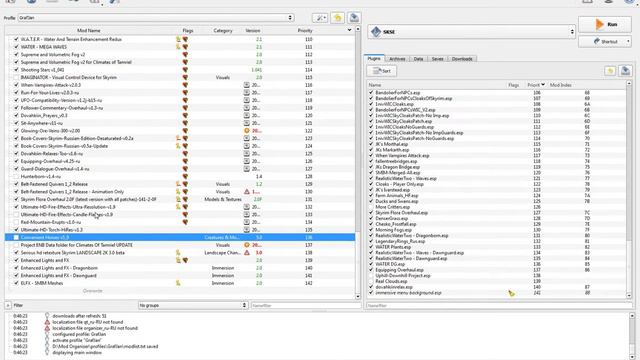
Task: Click the plugin list Namefilter field
Action: click(x=499, y=305)
